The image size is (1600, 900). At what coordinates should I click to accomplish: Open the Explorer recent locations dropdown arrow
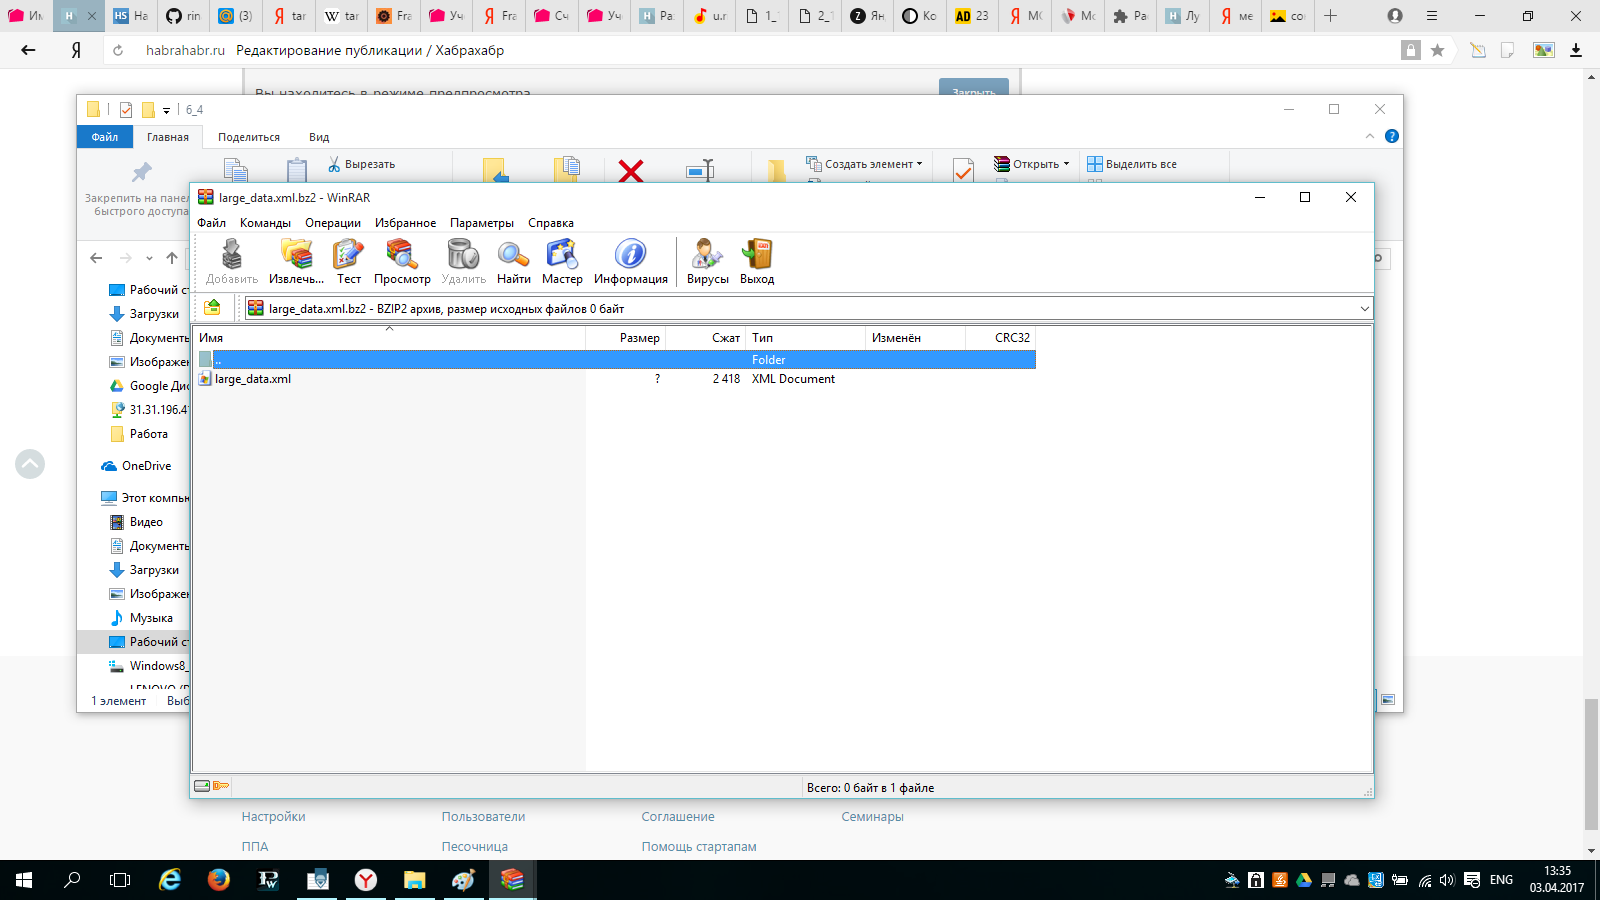(x=149, y=258)
